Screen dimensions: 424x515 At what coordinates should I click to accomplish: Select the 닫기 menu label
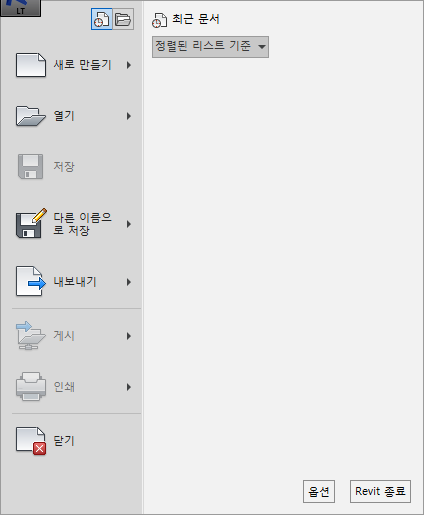(x=64, y=441)
